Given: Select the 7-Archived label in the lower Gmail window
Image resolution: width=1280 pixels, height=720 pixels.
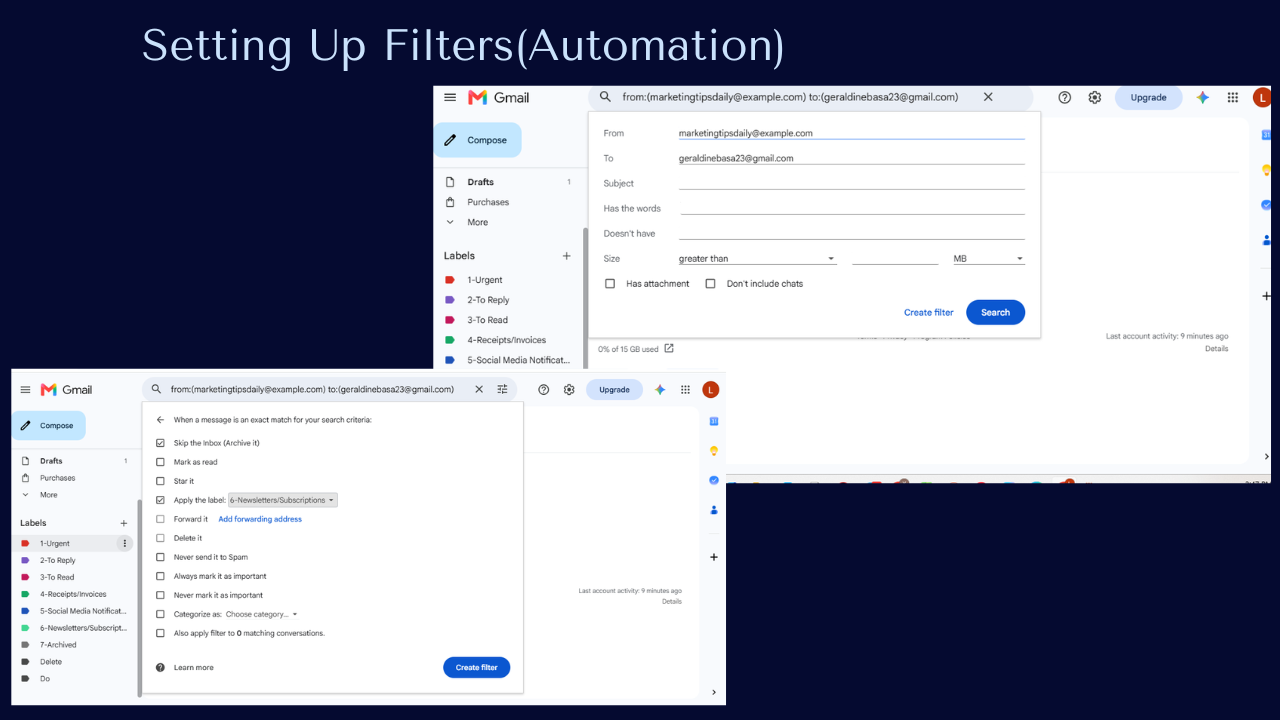Looking at the screenshot, I should coord(58,645).
